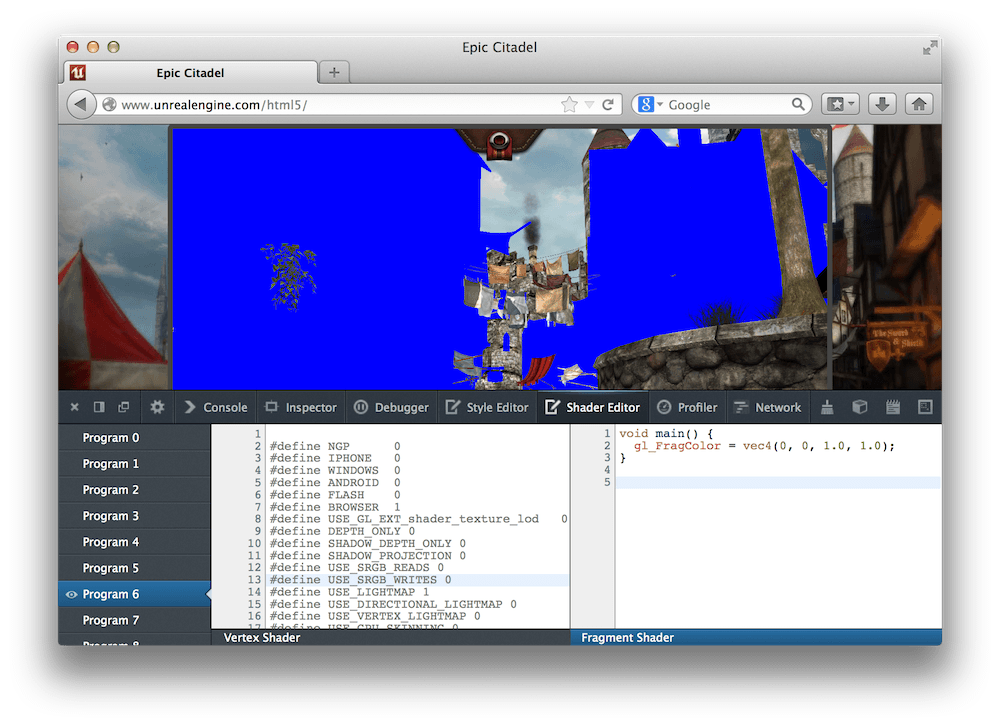Go to the Firefox home page icon

(x=918, y=104)
